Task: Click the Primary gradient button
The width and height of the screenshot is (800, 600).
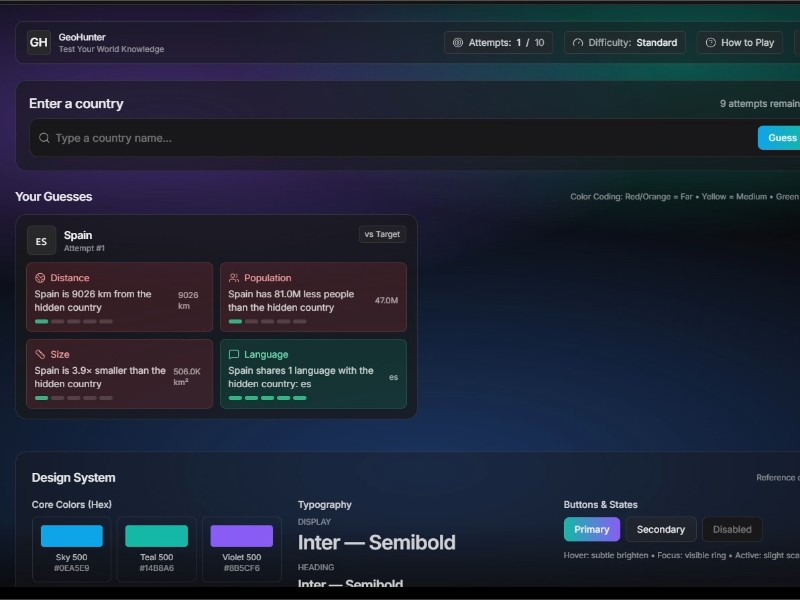Action: pos(592,529)
